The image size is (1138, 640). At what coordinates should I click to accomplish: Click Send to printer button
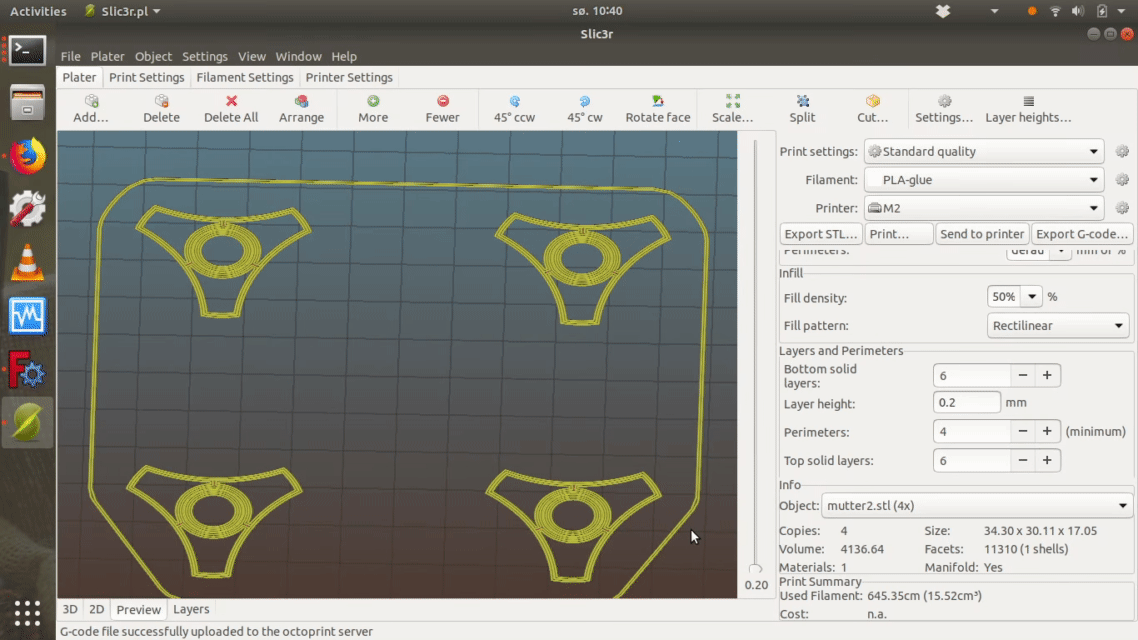[x=982, y=234]
